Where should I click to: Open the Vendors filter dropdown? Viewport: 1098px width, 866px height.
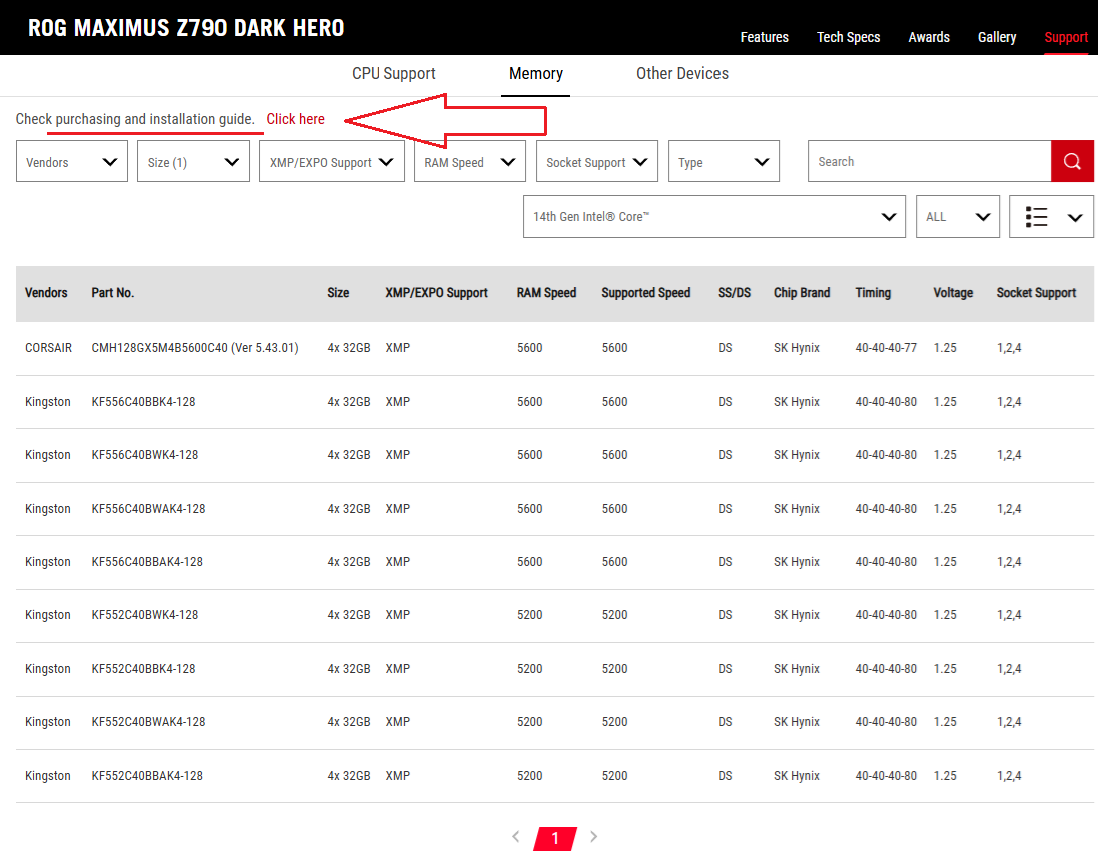coord(72,162)
